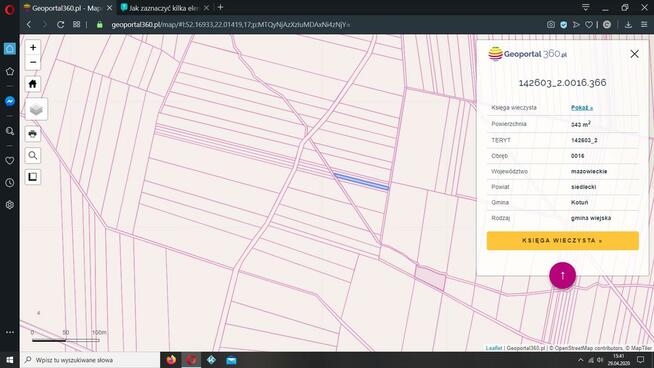Close the parcel info panel
Screen dimensions: 654x368
(x=634, y=54)
